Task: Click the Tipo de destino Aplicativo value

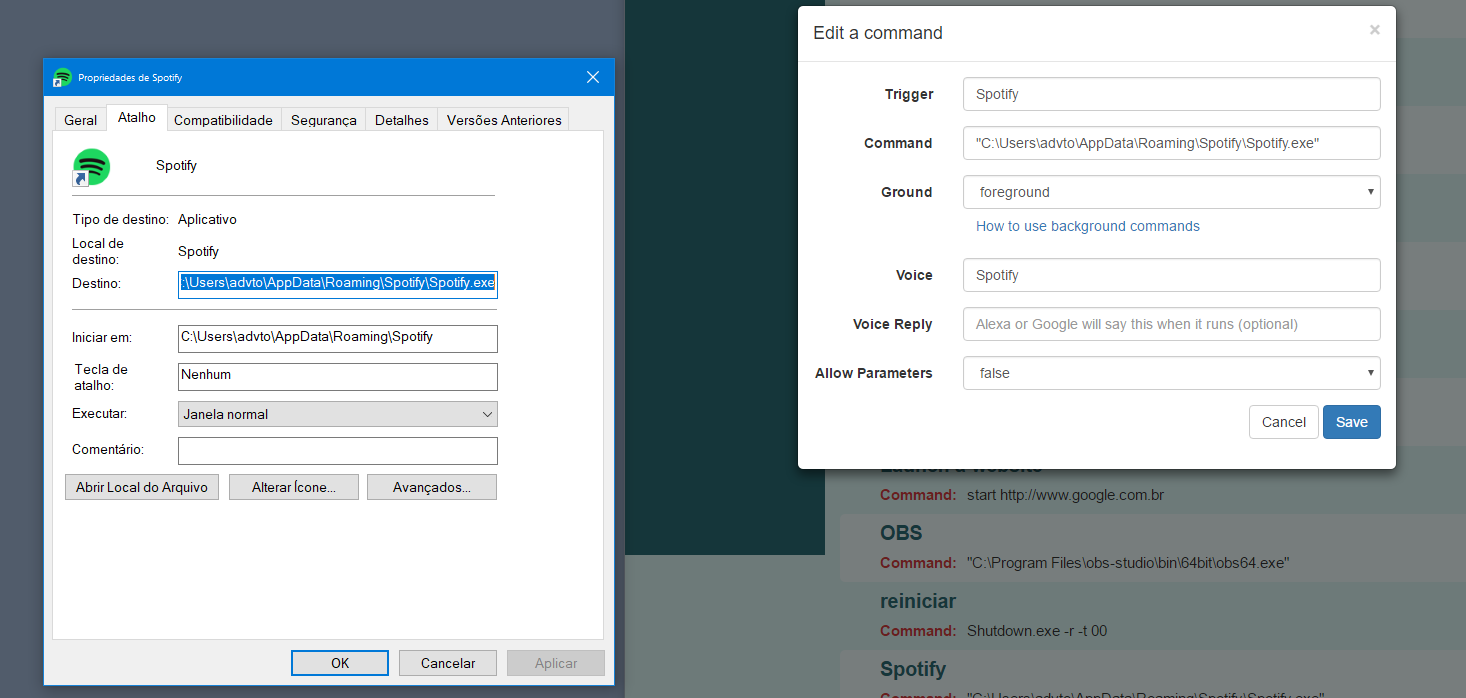Action: 207,219
